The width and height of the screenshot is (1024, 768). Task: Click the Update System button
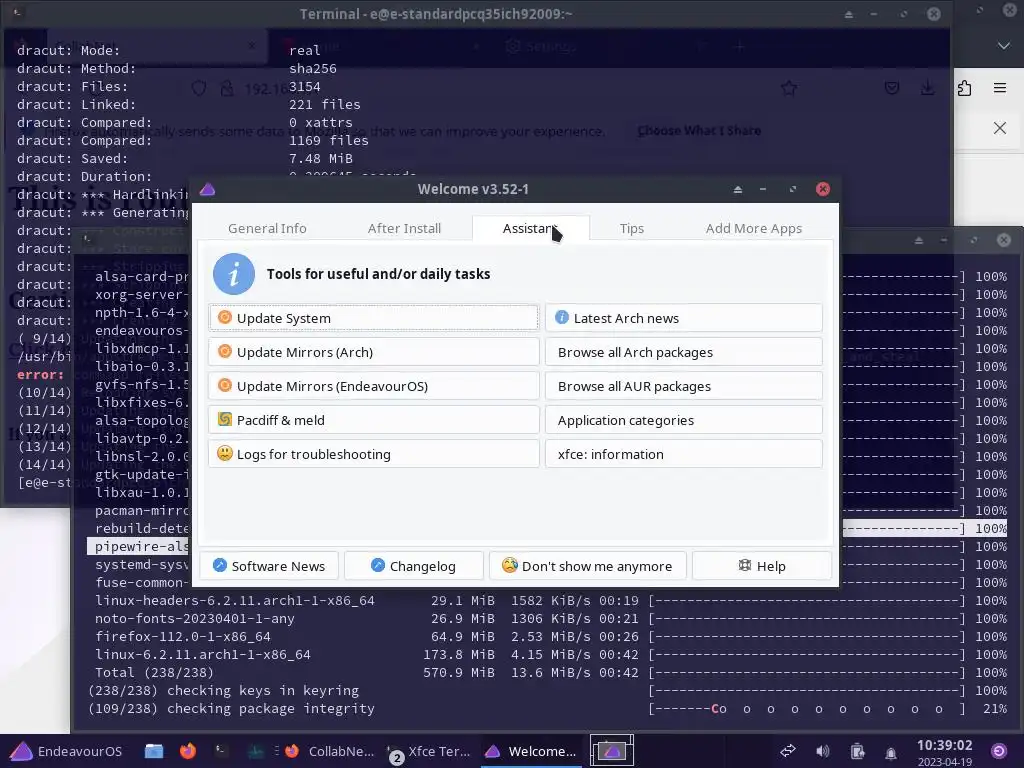[374, 318]
